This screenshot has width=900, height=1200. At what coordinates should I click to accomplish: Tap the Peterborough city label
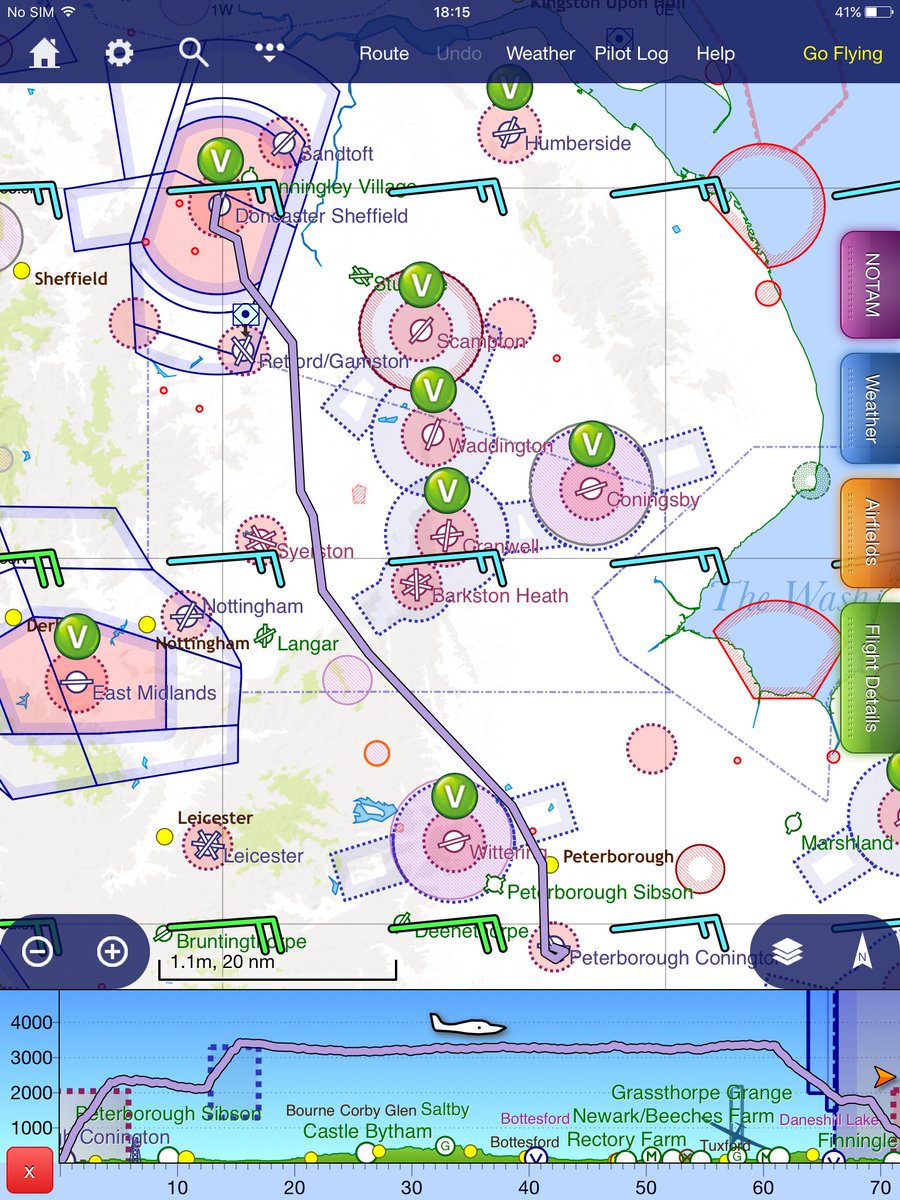tap(618, 857)
